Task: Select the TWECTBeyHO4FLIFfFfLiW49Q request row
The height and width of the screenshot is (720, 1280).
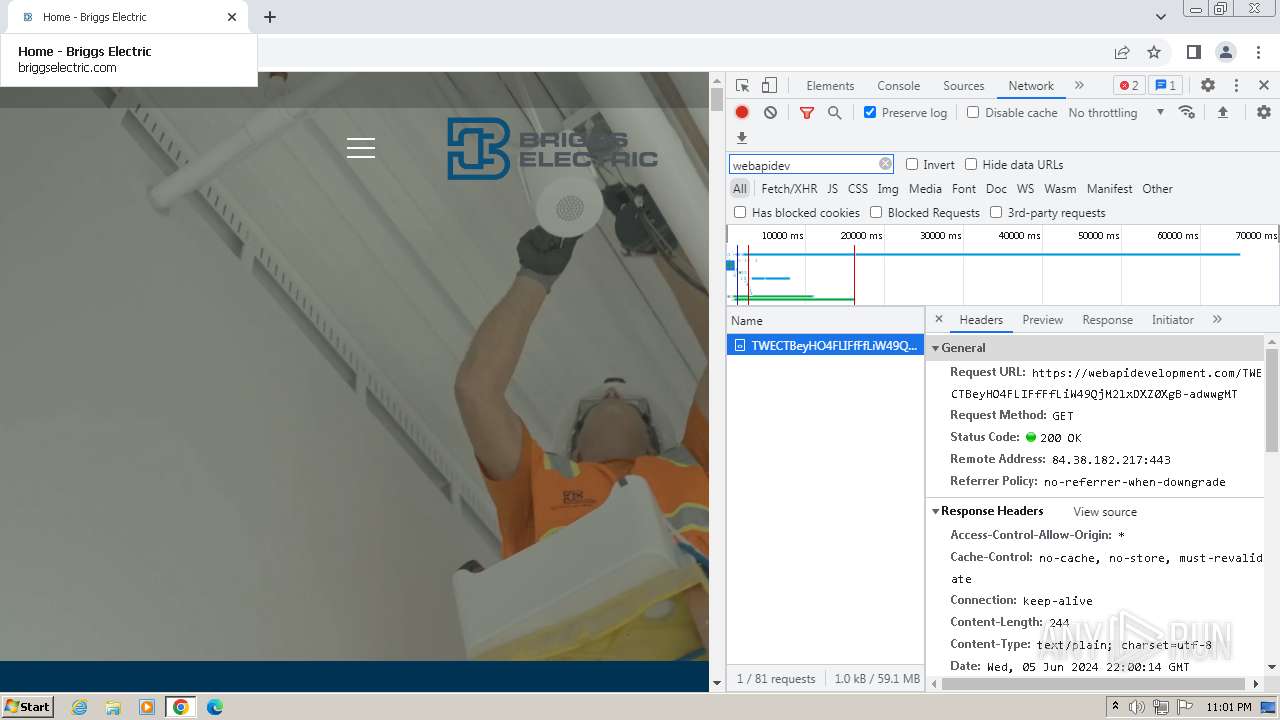Action: pos(825,345)
